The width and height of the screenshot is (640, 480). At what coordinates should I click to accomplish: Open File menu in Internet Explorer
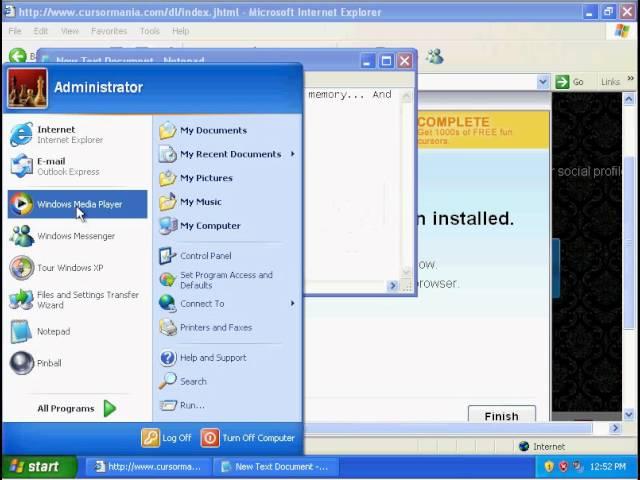15,31
